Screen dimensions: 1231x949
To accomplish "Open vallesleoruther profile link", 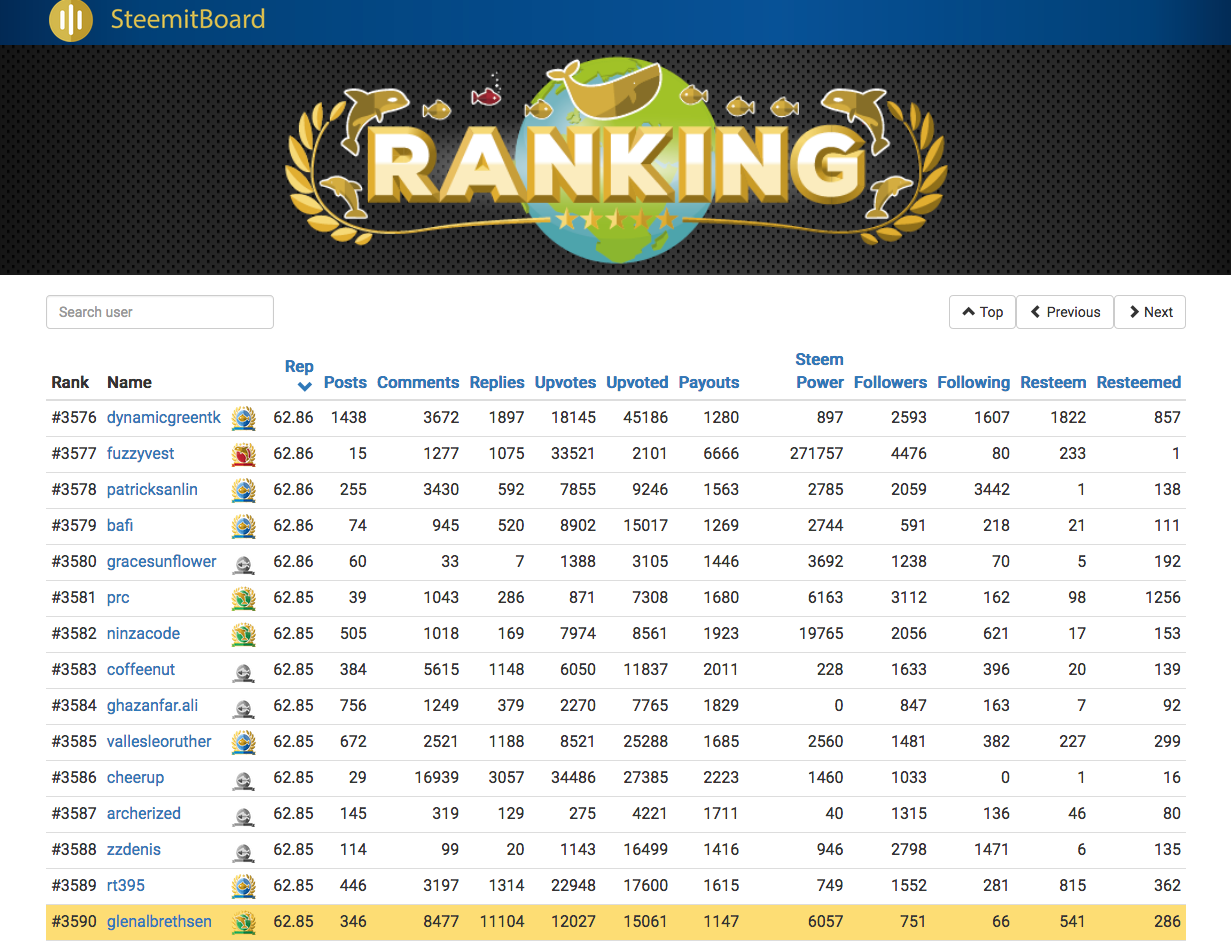I will 159,741.
